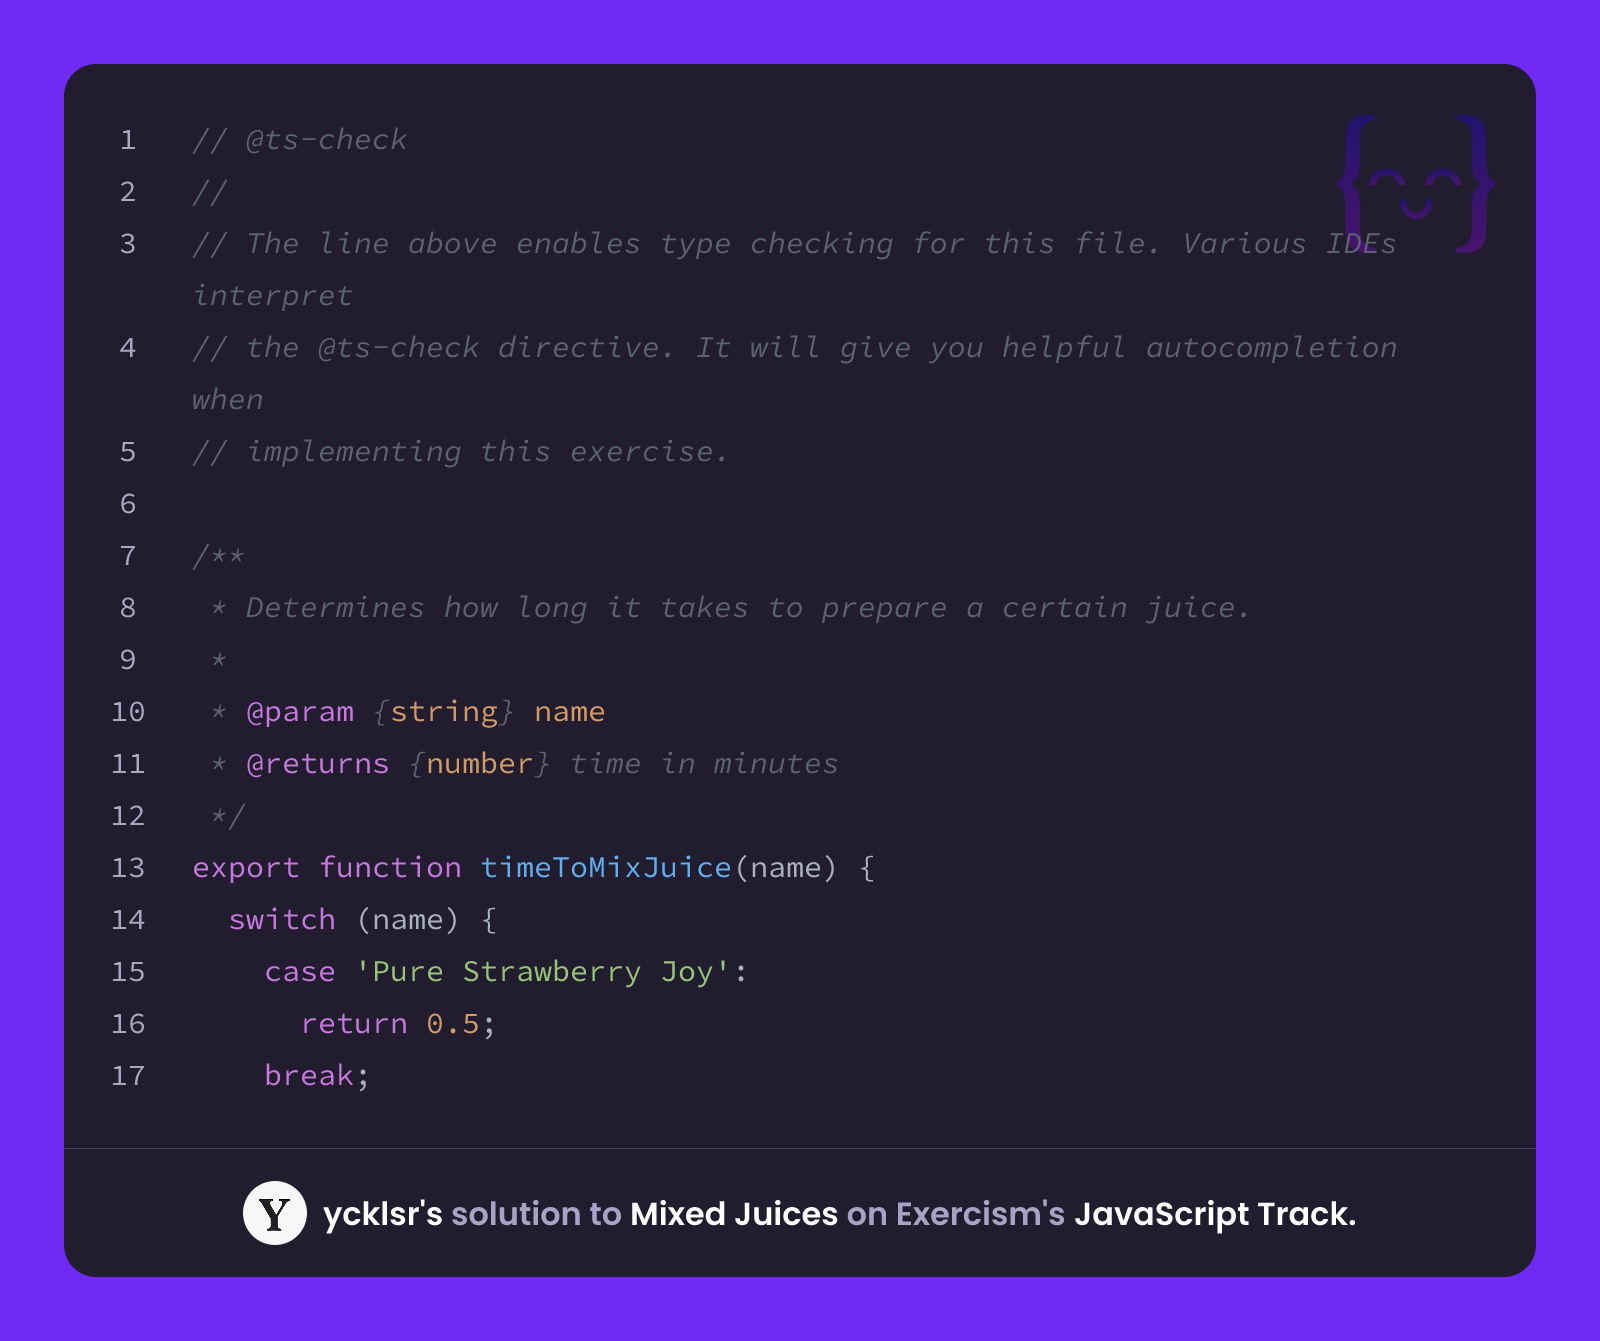
Task: Click the "case" keyword on line 15
Action: (x=300, y=972)
